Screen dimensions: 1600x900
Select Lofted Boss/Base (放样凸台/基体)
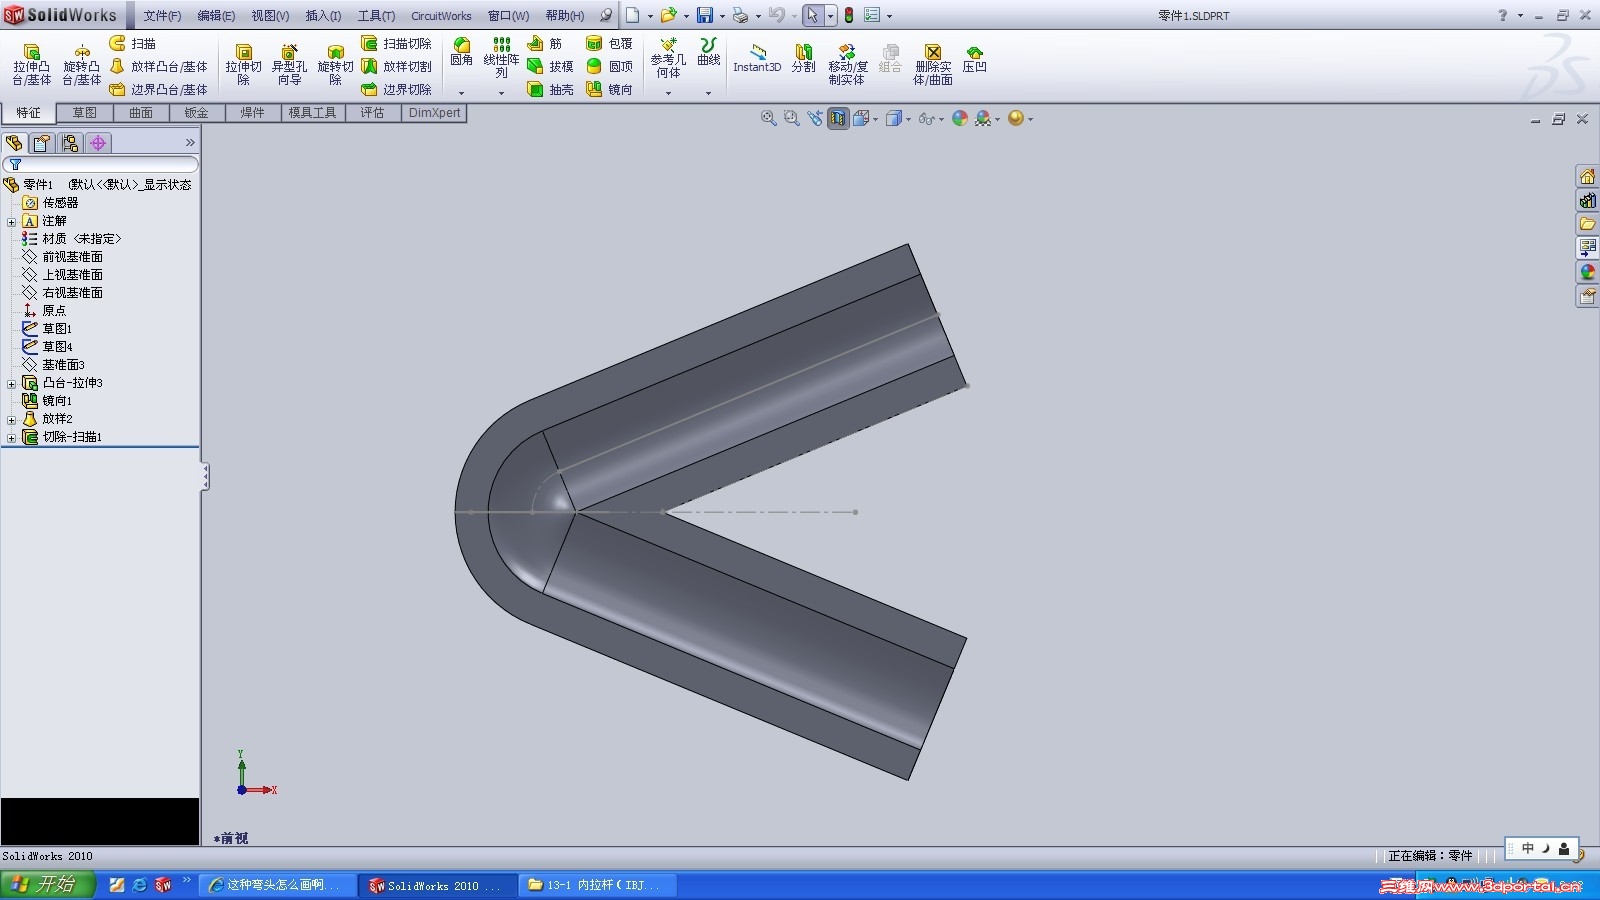(158, 67)
